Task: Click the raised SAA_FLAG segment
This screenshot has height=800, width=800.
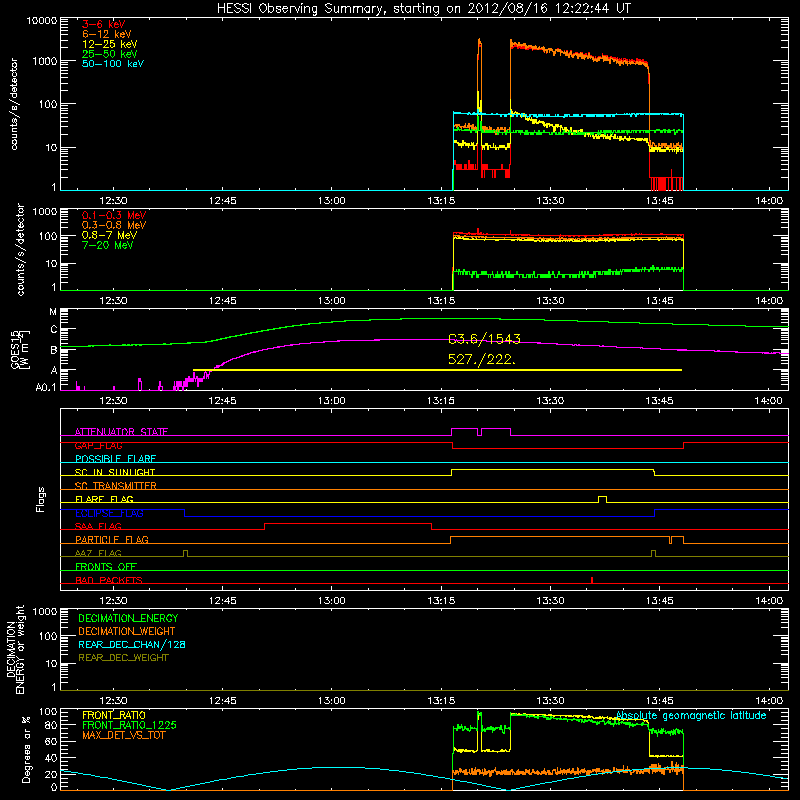Action: click(348, 523)
